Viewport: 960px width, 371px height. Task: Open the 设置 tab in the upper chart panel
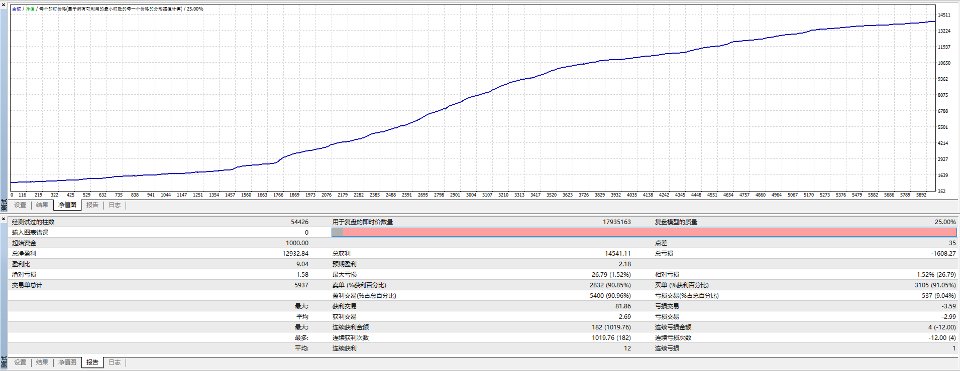coord(20,205)
